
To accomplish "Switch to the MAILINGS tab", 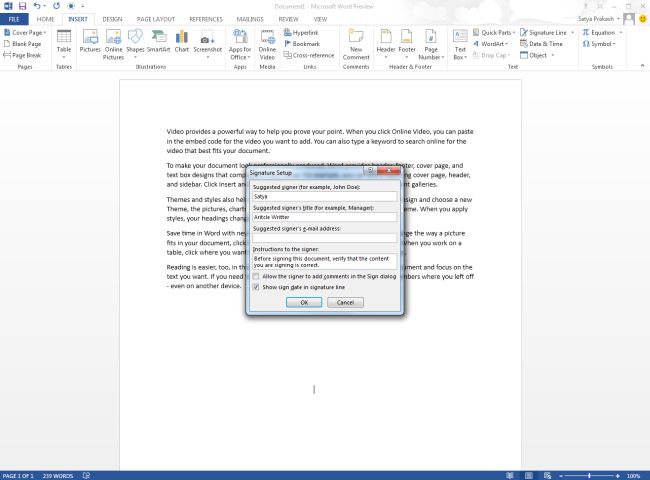I will (x=250, y=19).
